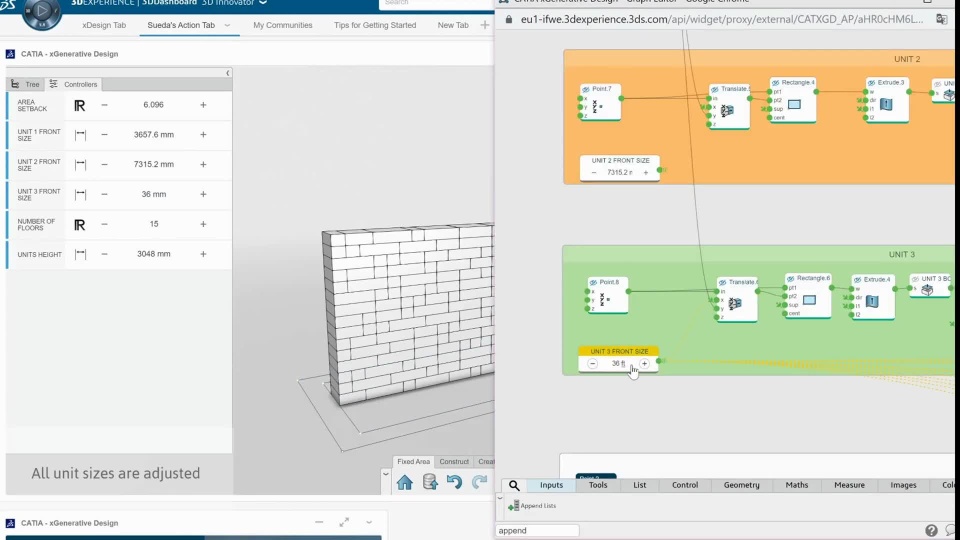Click the Point.8 node coordinate icon

click(604, 299)
